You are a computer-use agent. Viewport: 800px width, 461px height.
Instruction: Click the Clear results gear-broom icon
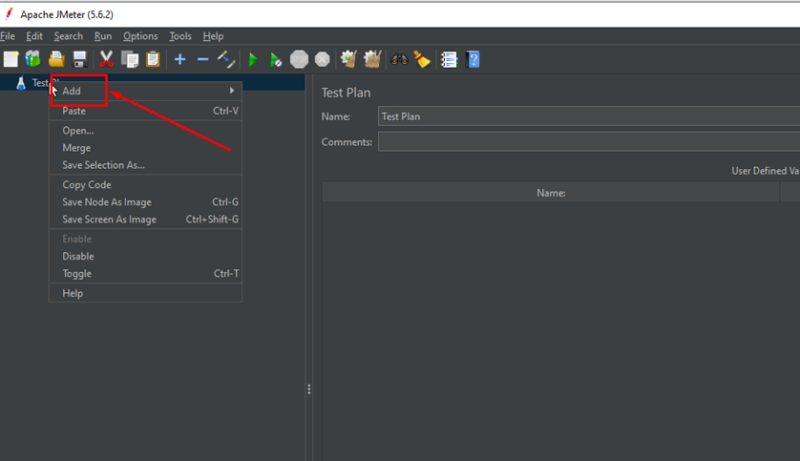(348, 59)
